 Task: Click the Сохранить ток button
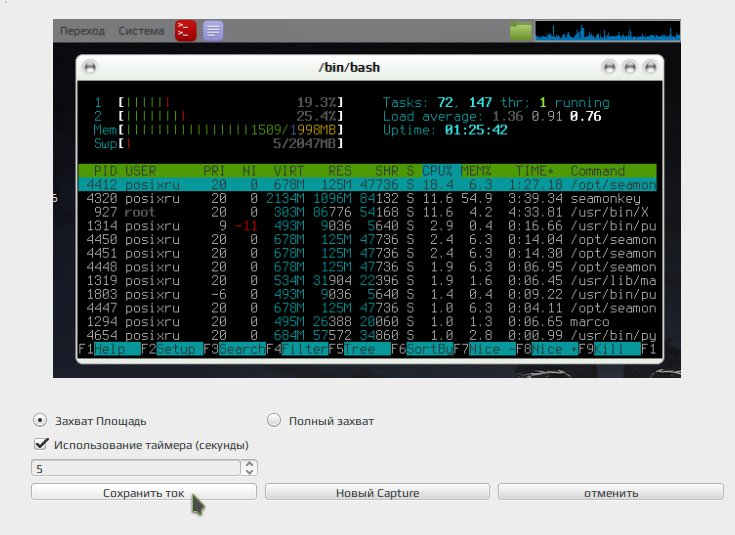coord(144,493)
